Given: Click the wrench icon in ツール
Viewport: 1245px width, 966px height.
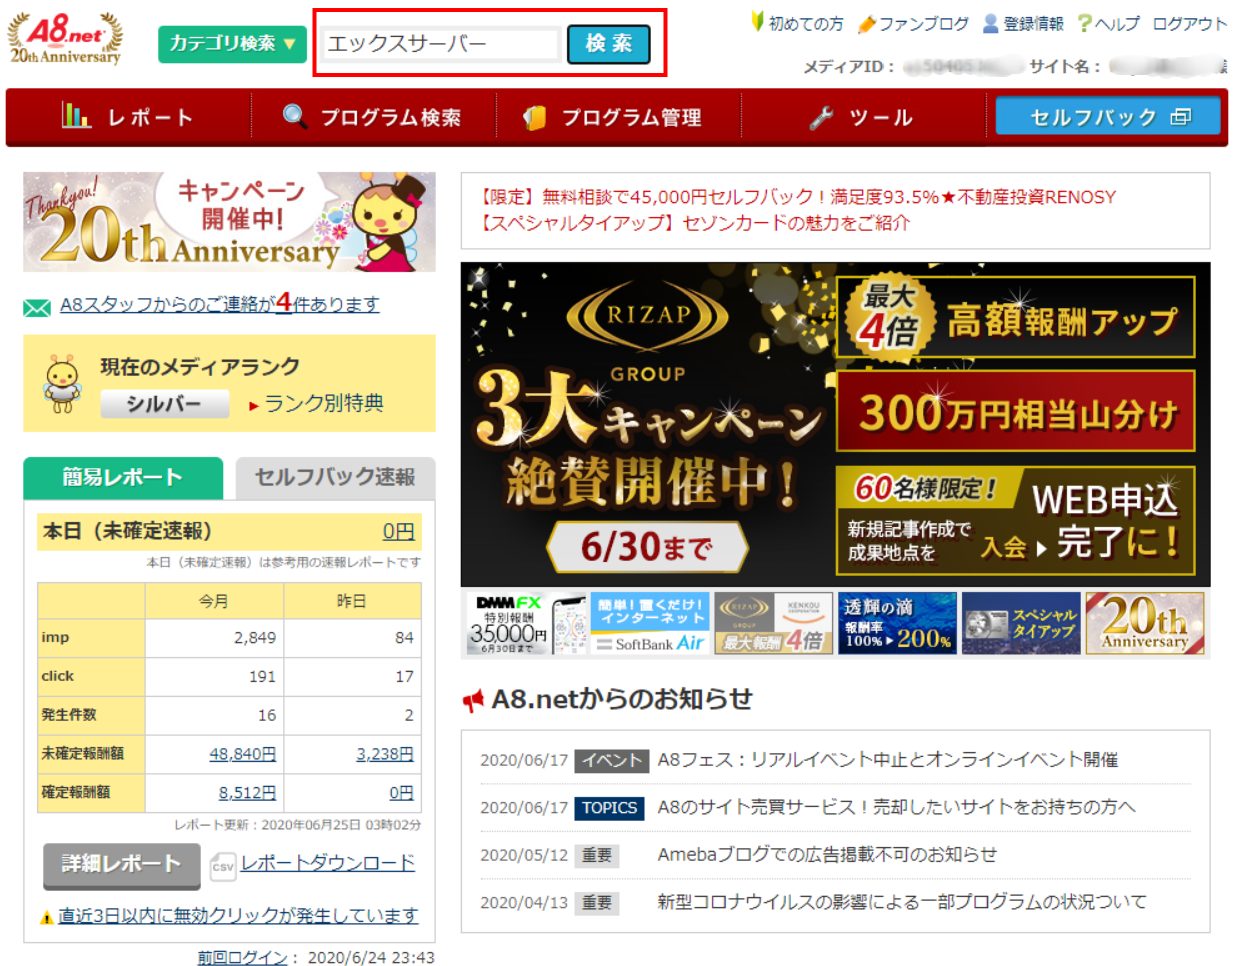Looking at the screenshot, I should (821, 117).
